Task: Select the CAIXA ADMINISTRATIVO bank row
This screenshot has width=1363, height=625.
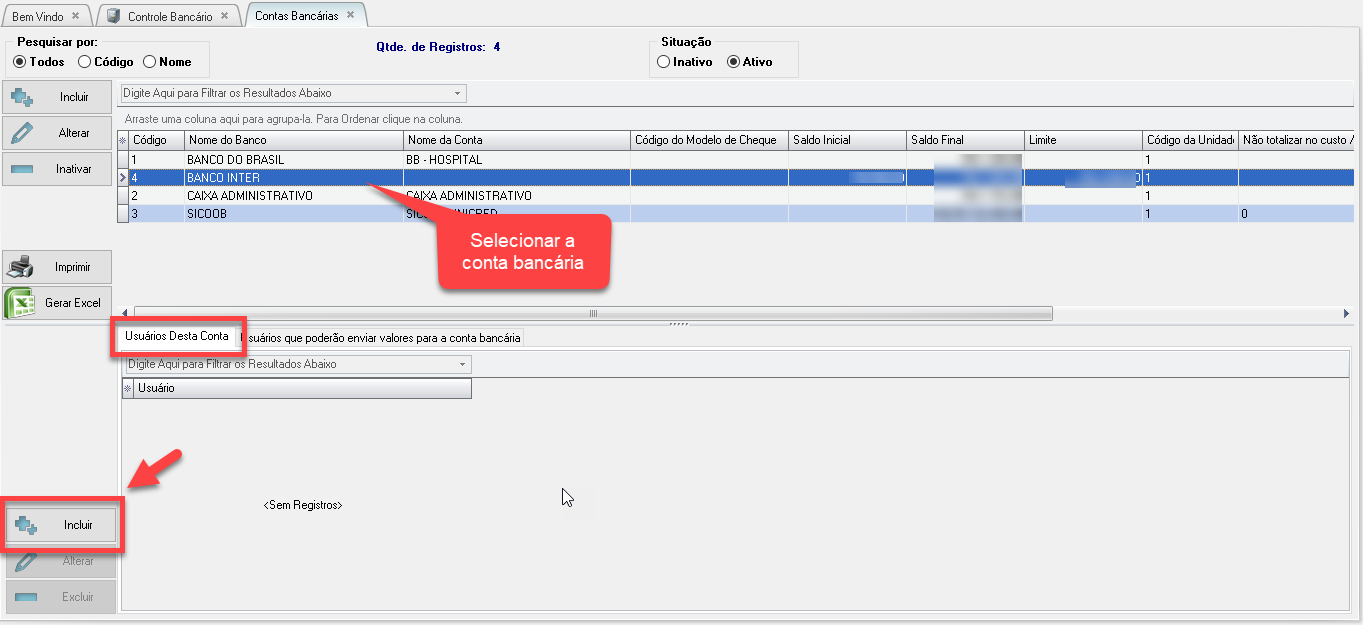Action: 250,196
